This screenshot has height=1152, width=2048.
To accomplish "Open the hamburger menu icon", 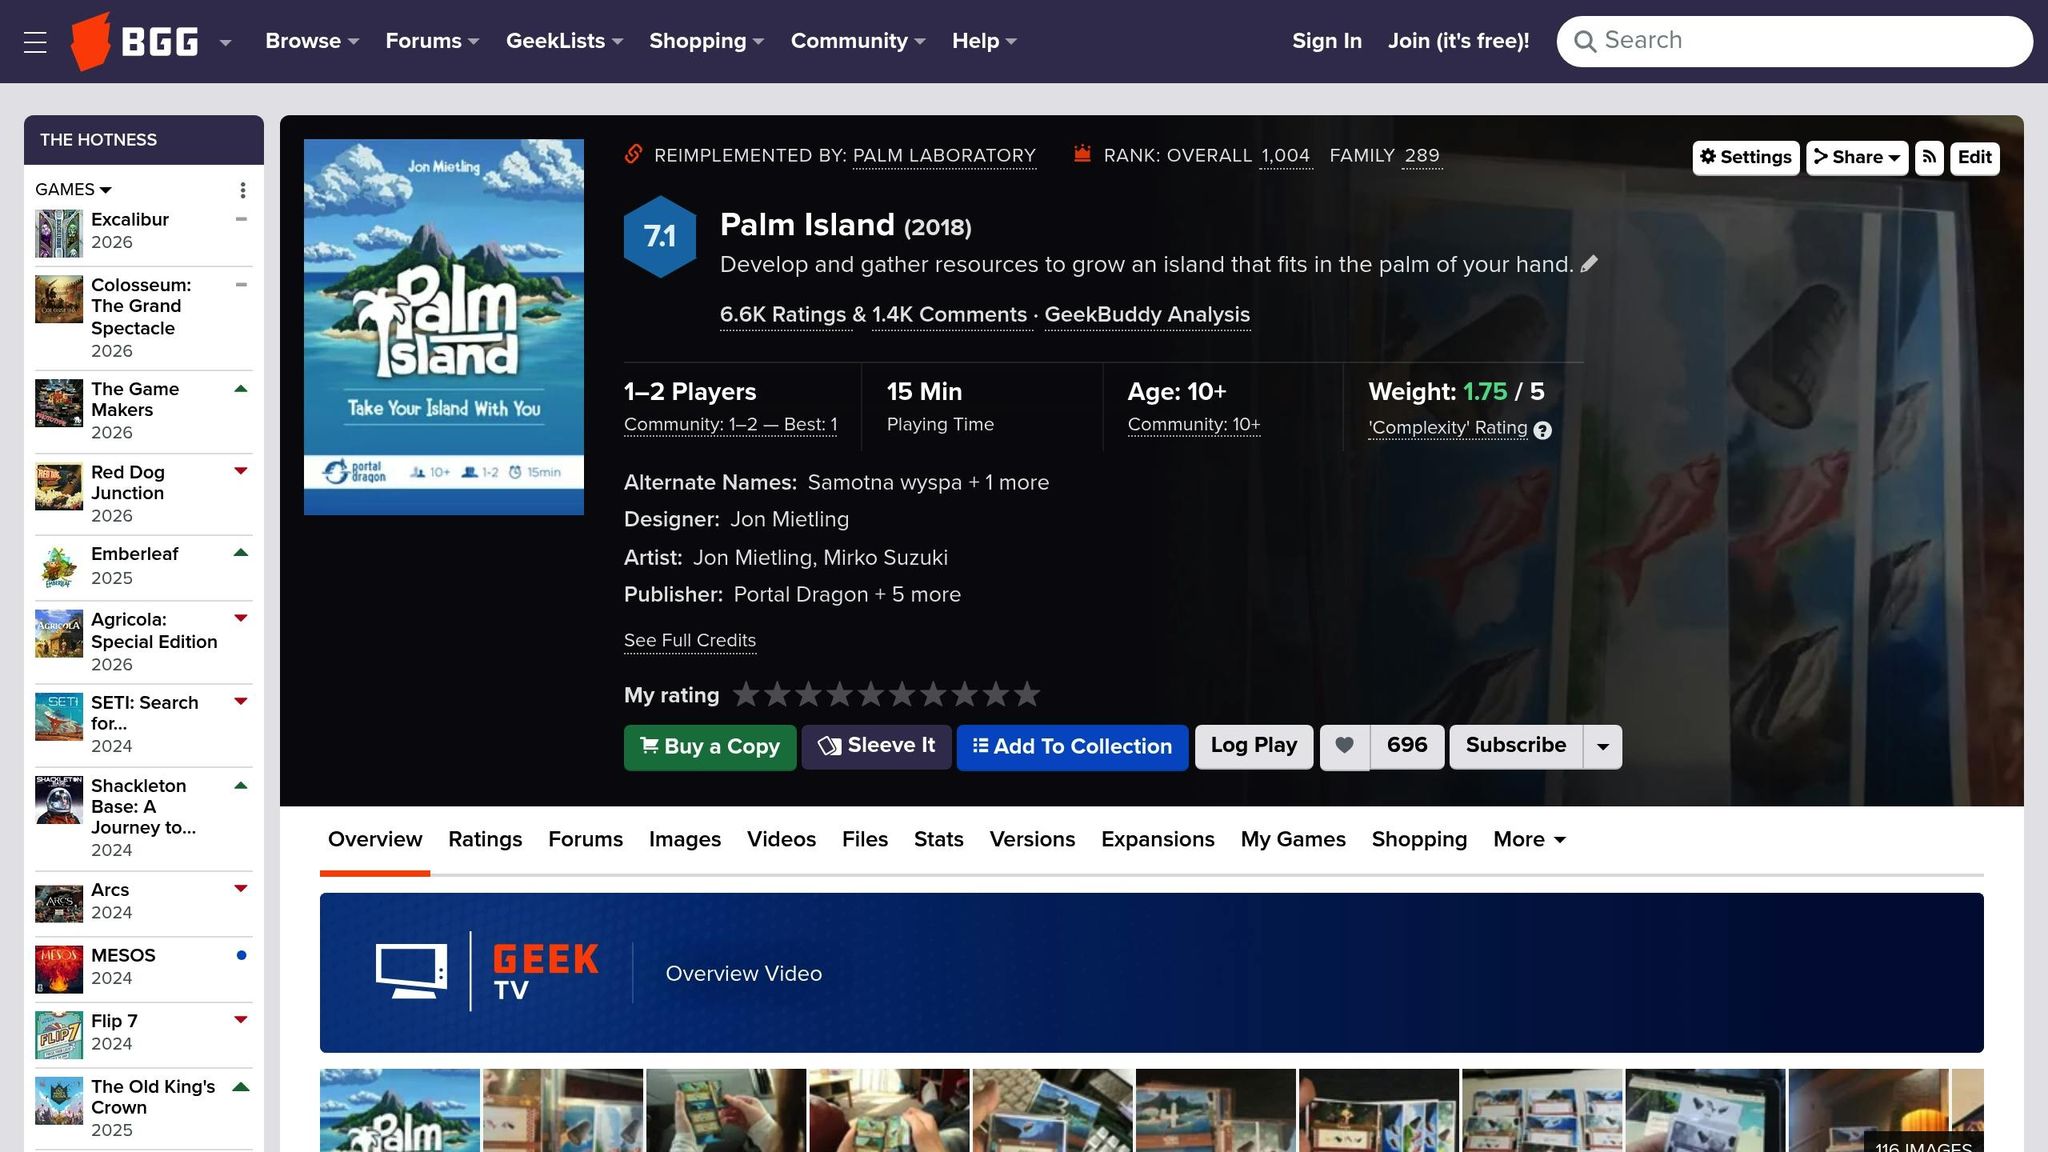I will click(x=35, y=42).
